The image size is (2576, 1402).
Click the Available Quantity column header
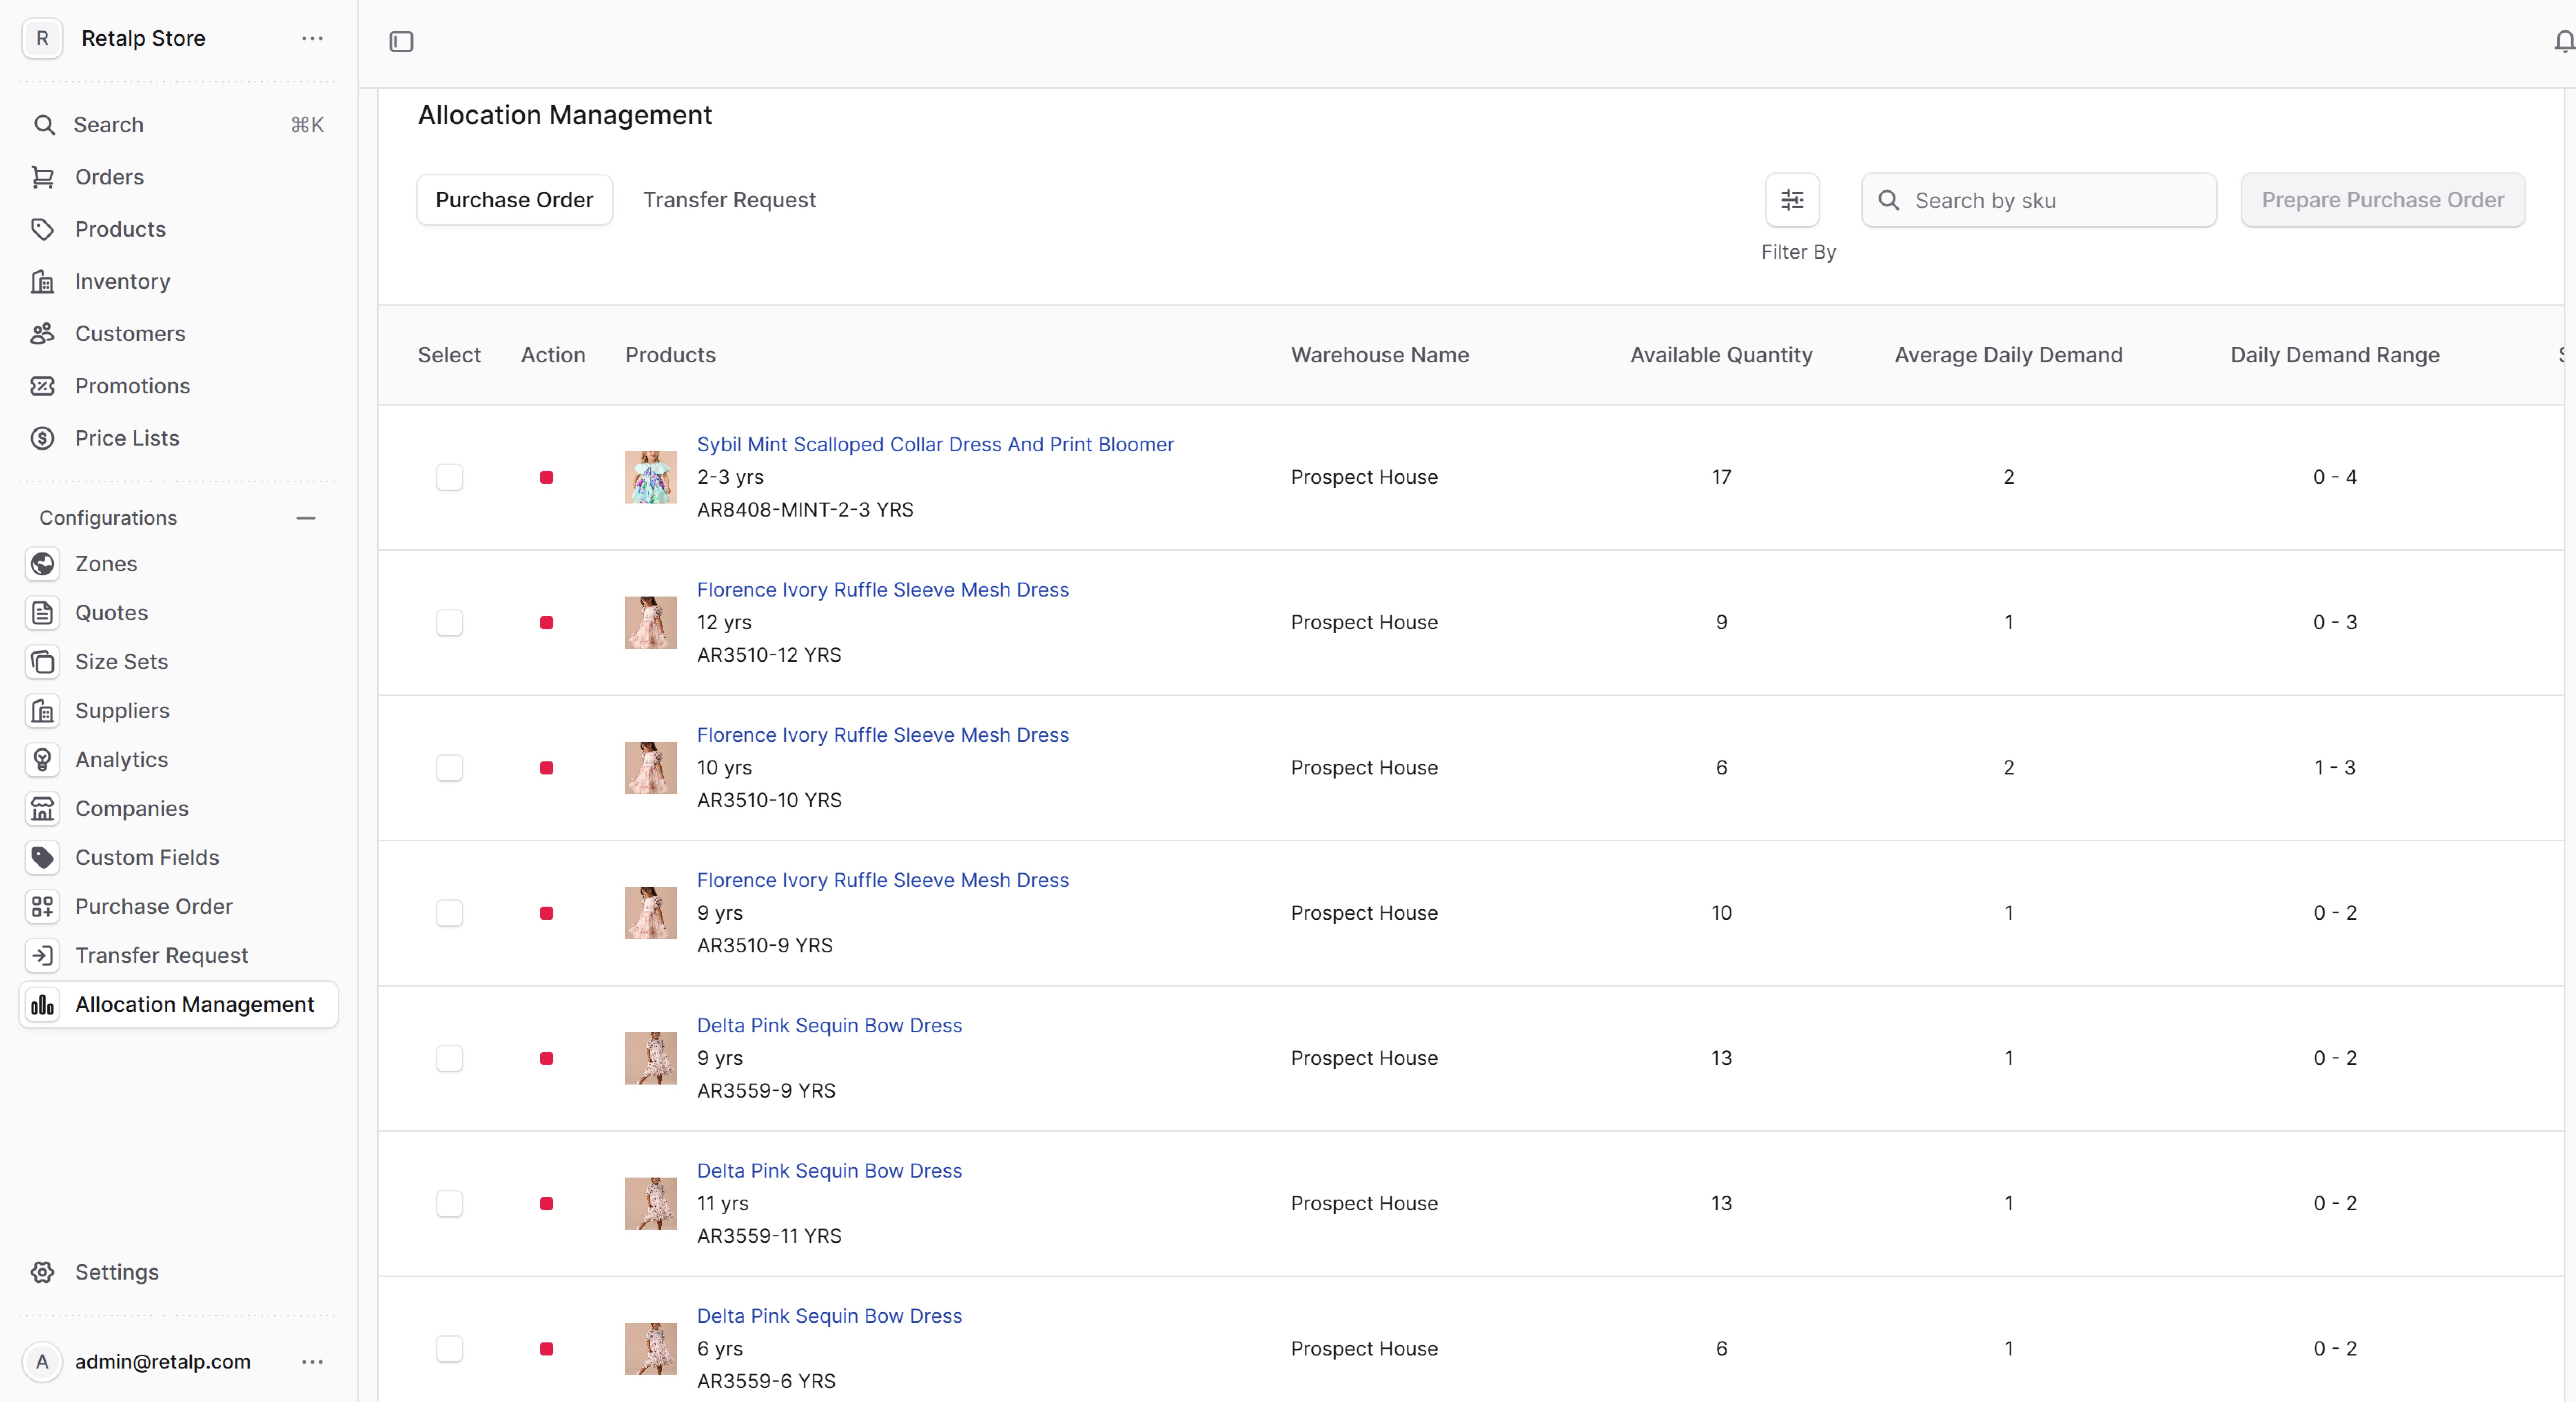coord(1721,355)
